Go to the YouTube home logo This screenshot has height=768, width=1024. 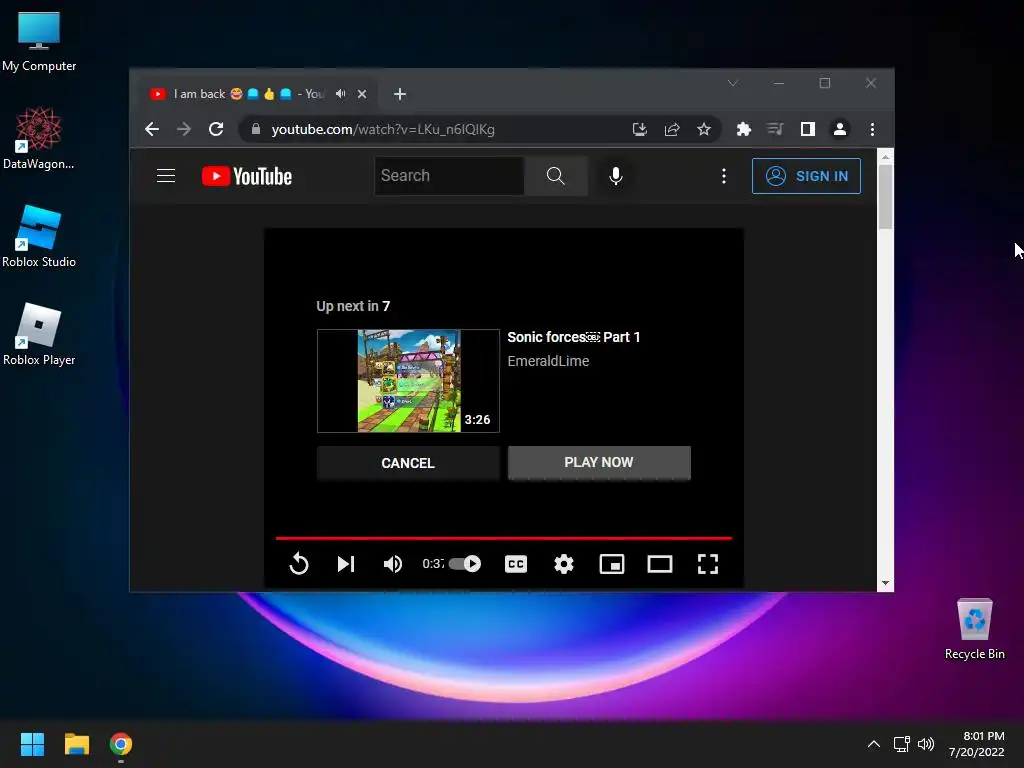247,176
